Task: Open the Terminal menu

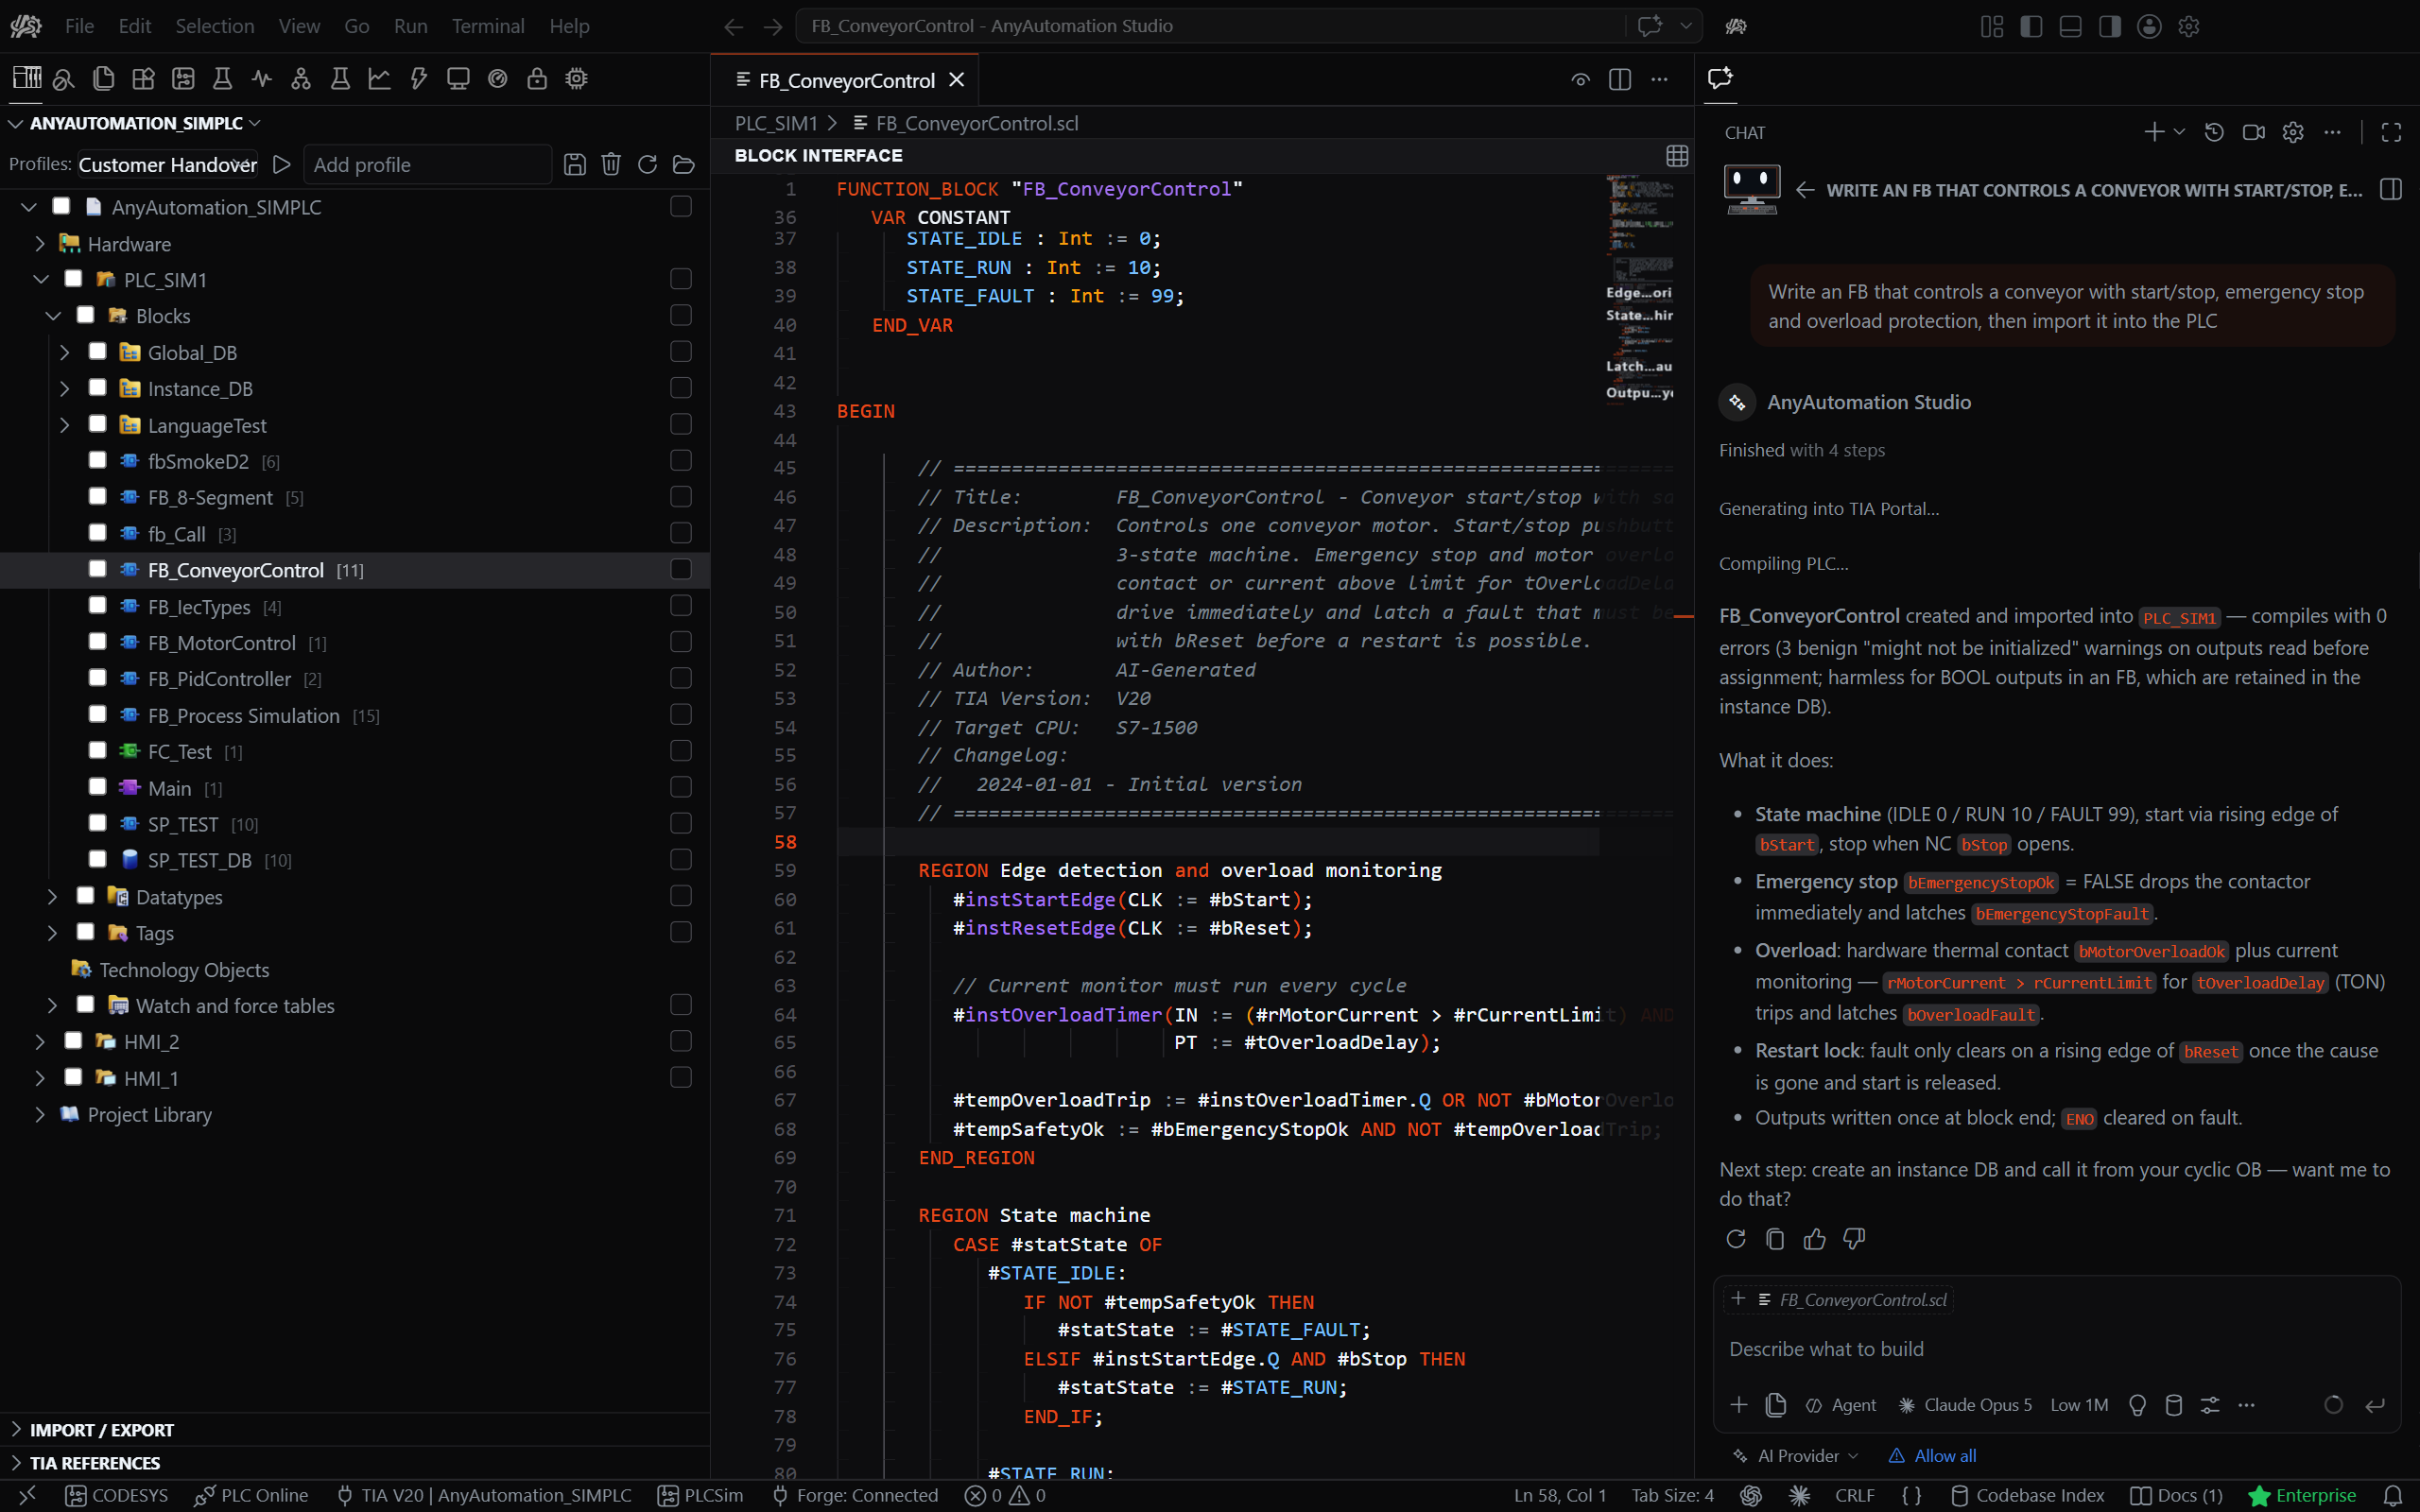Action: tap(488, 26)
